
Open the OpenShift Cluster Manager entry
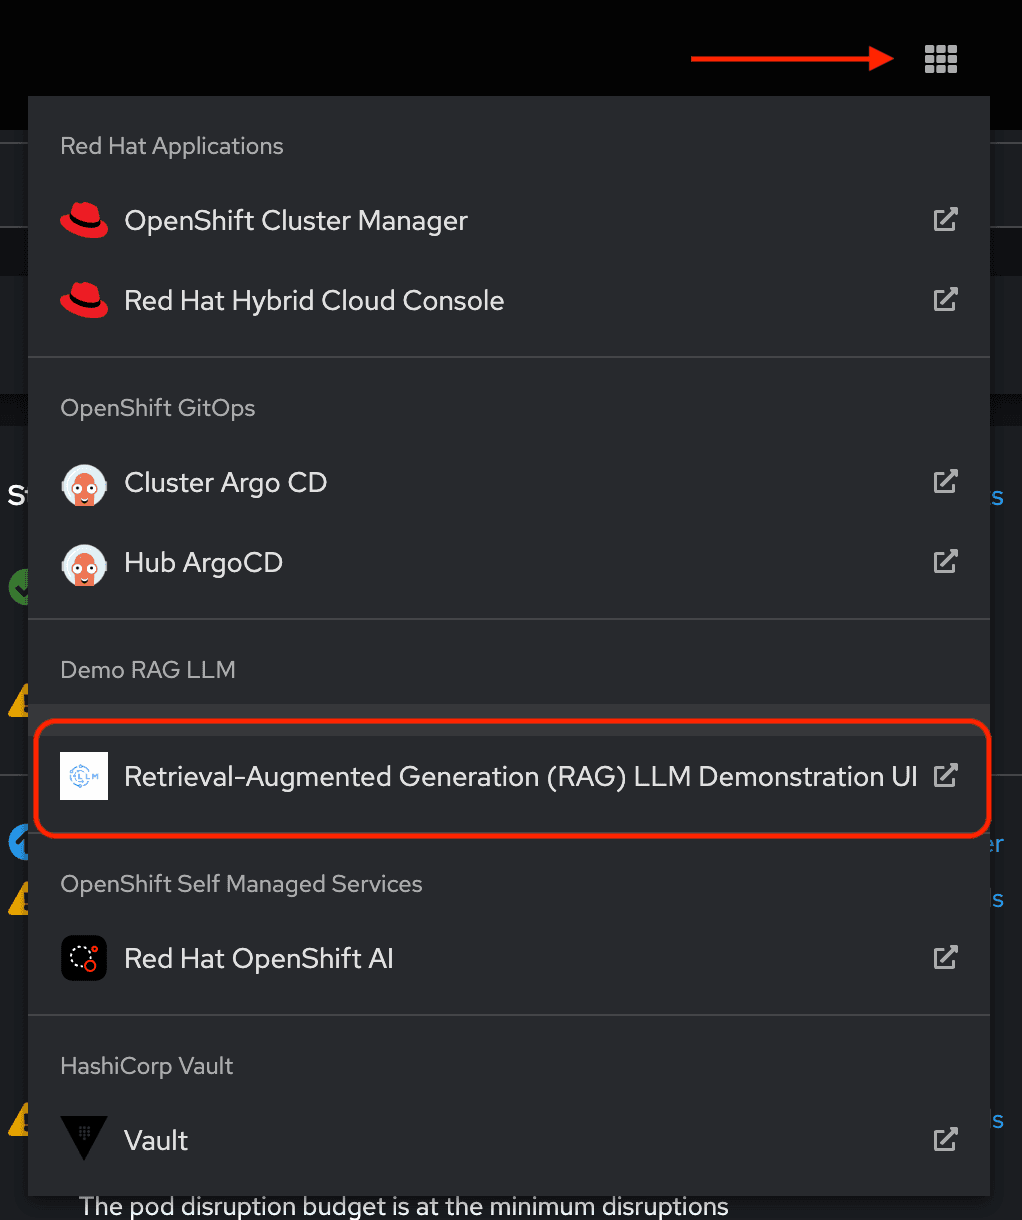click(295, 221)
